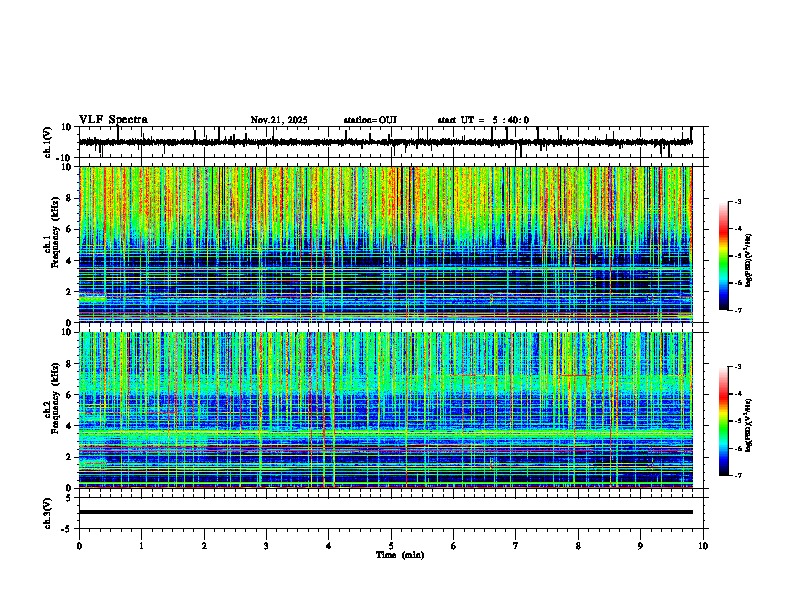Click the flat black ch.3 voltage trace
Image resolution: width=792 pixels, height=612 pixels.
(386, 512)
